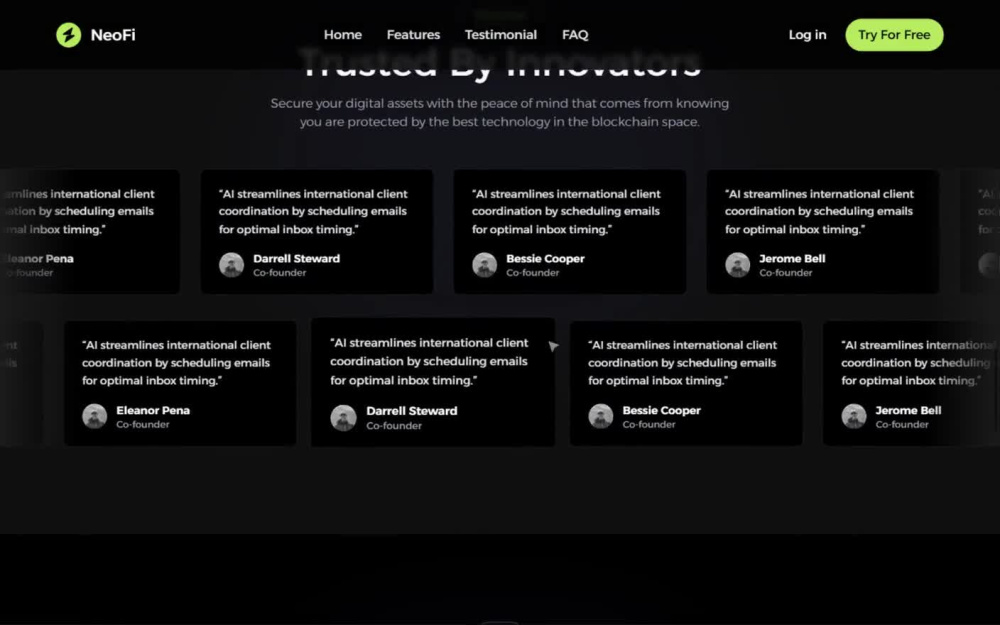Select the name Bessie Cooper in the bottom row
This screenshot has width=1000, height=625.
coord(661,410)
